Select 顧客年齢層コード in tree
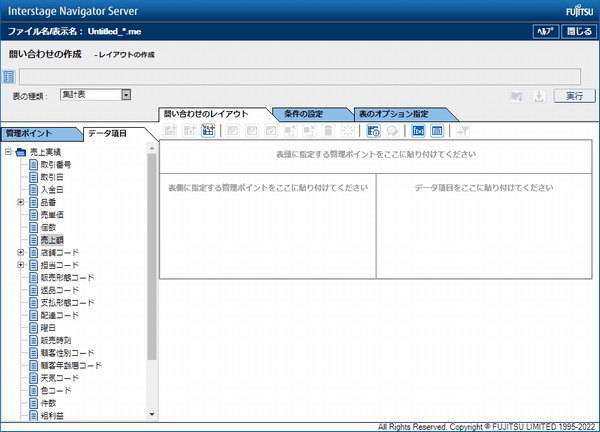The image size is (600, 432). (x=71, y=365)
